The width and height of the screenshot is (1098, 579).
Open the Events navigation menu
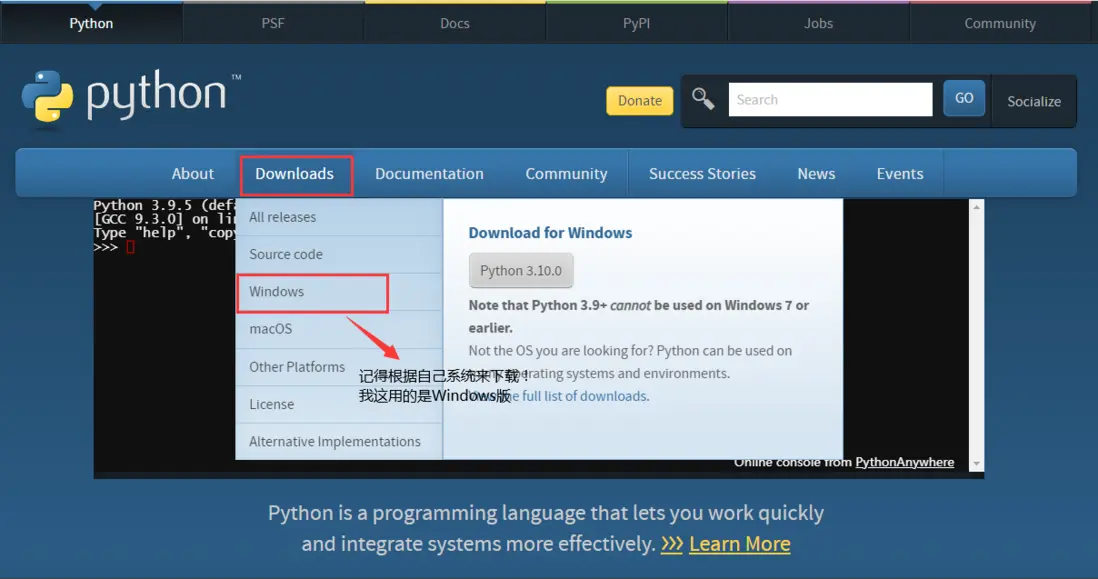pyautogui.click(x=900, y=174)
